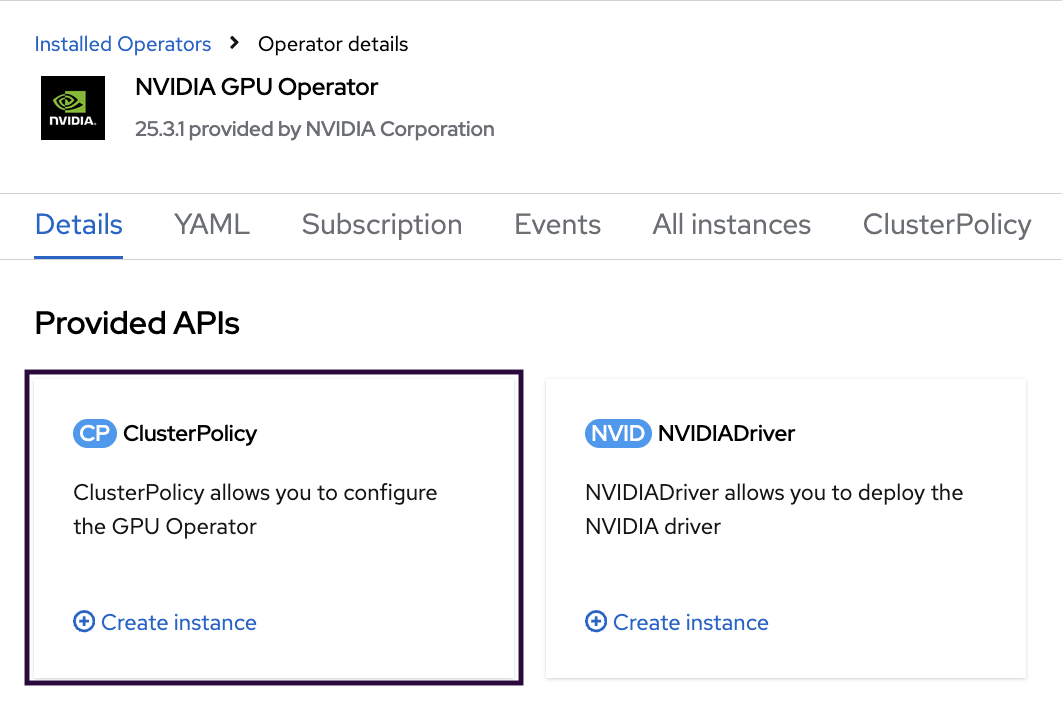The image size is (1062, 702).
Task: Create instance of NVIDIADriver
Action: pyautogui.click(x=690, y=622)
